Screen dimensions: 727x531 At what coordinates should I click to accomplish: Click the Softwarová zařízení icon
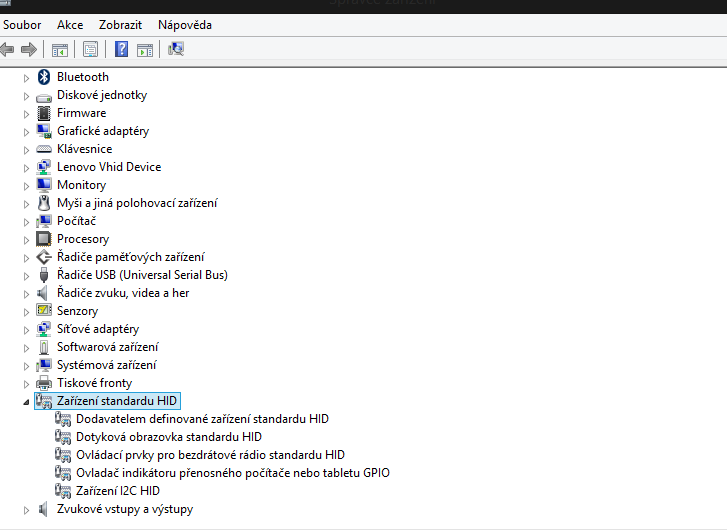click(x=44, y=347)
